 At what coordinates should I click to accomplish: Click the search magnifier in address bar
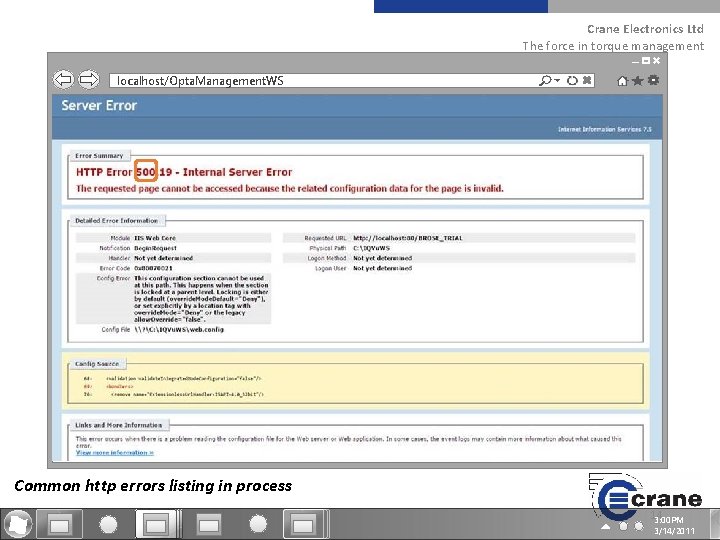[545, 81]
